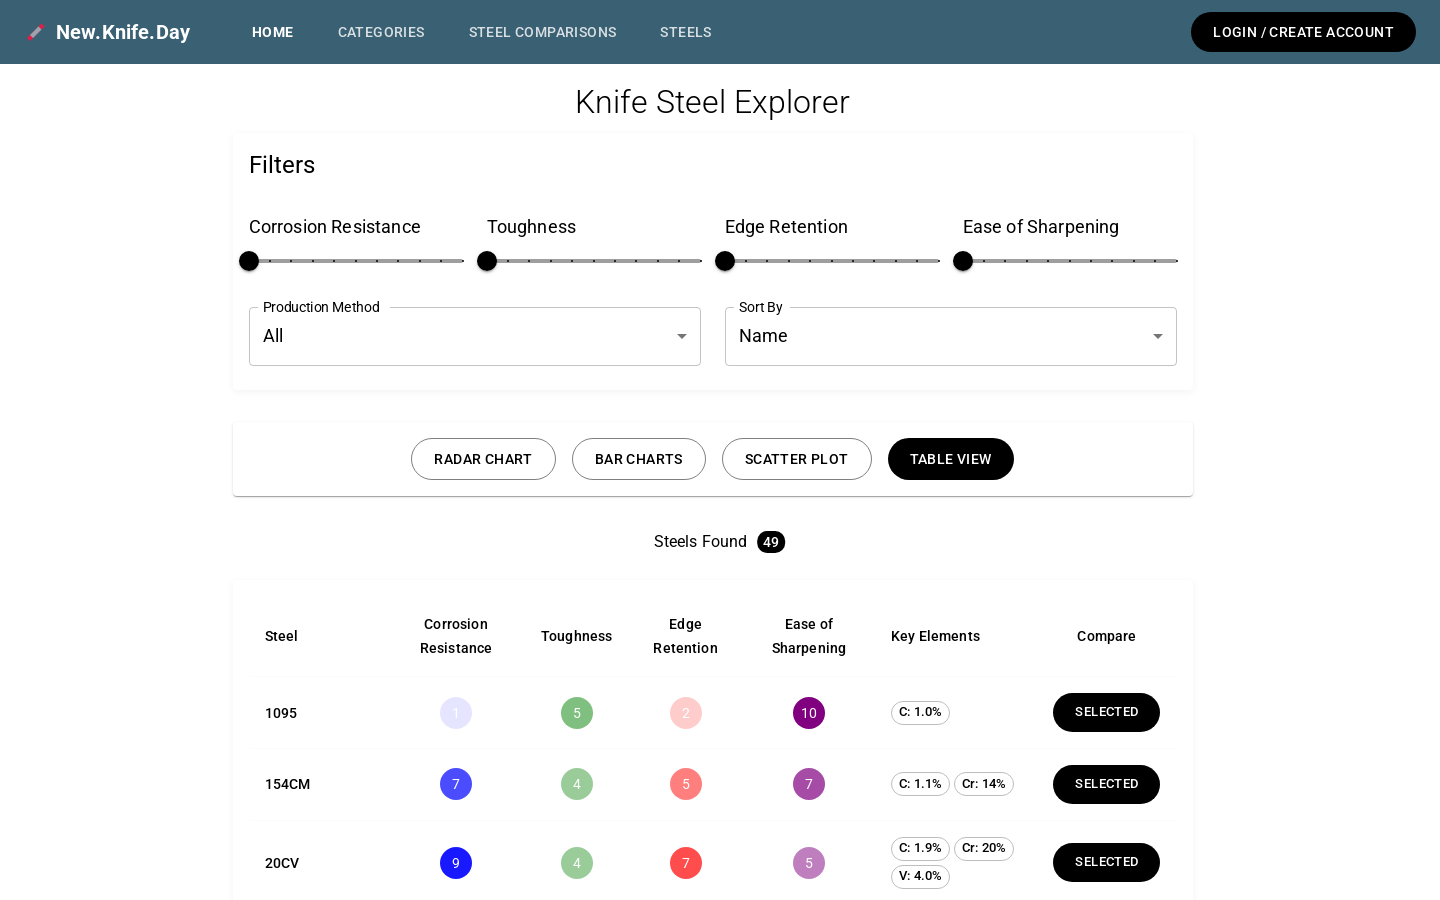Screen dimensions: 1440x900
Task: Click 1095 element chip C: 1.0%
Action: pos(920,712)
